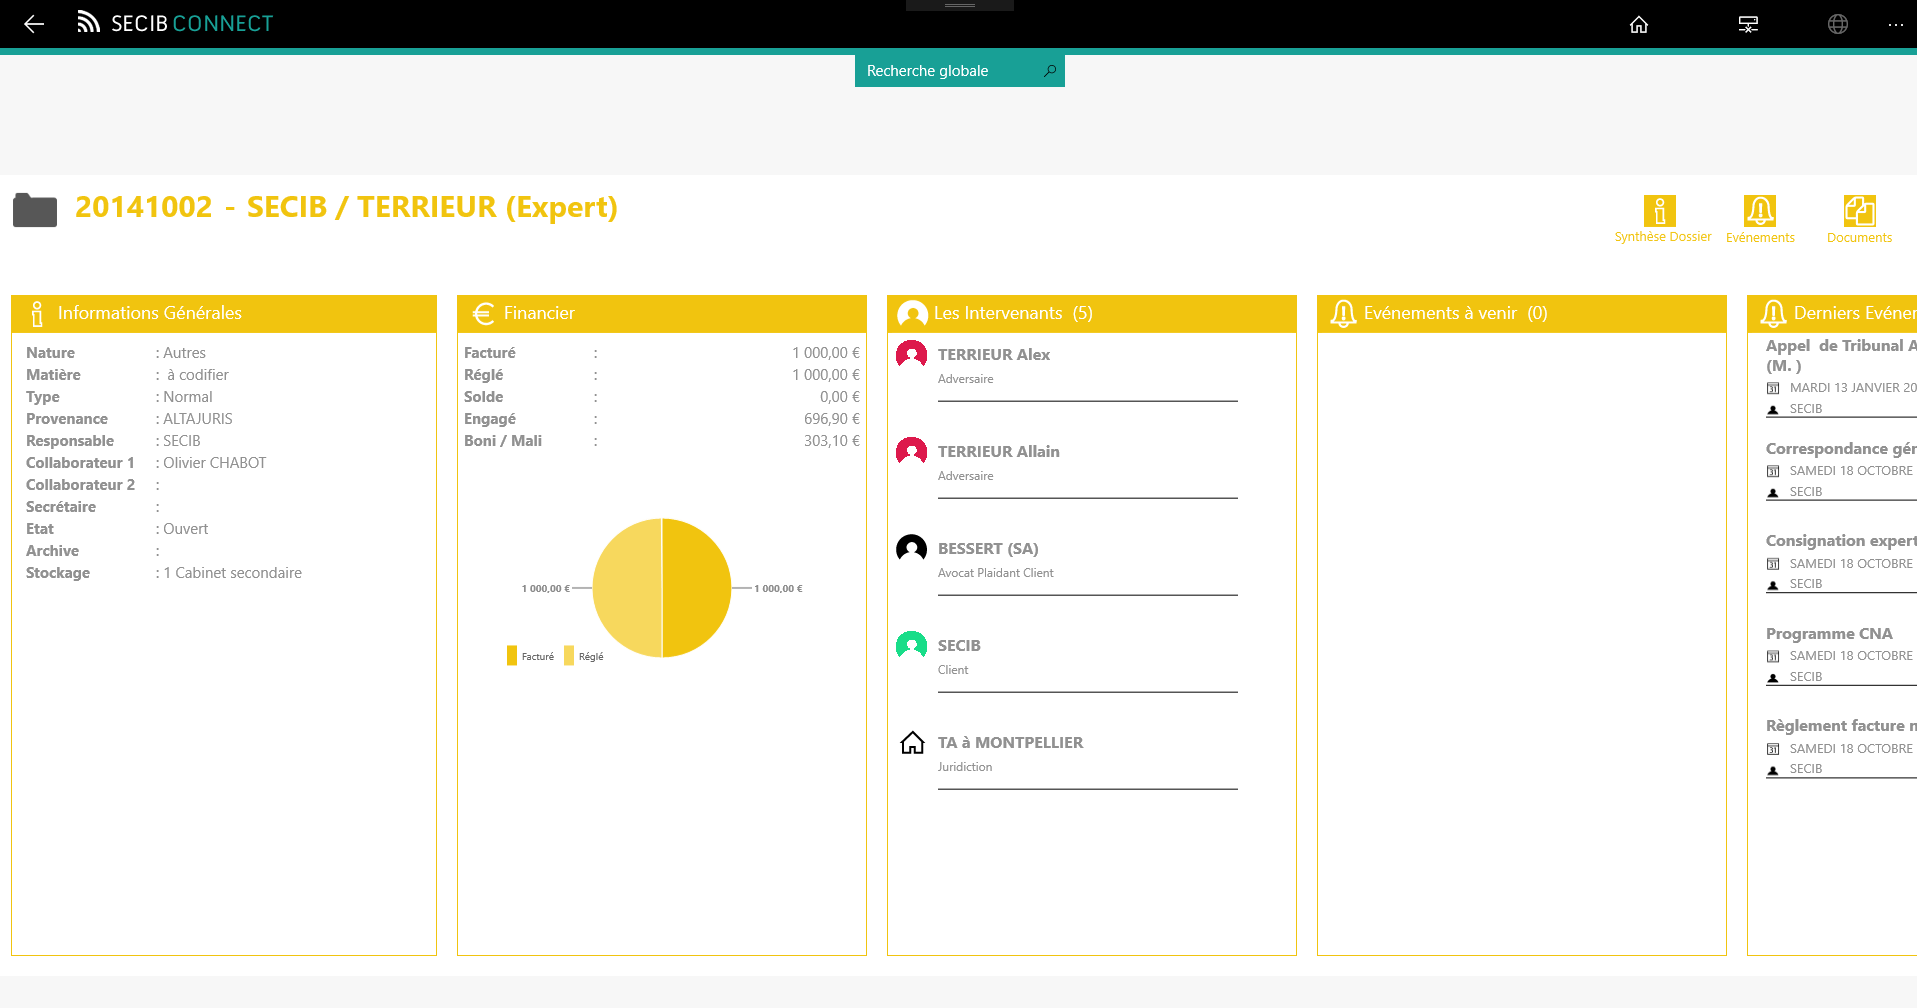This screenshot has width=1917, height=1008.
Task: Open the Appel de Tribunal event
Action: pos(1841,377)
